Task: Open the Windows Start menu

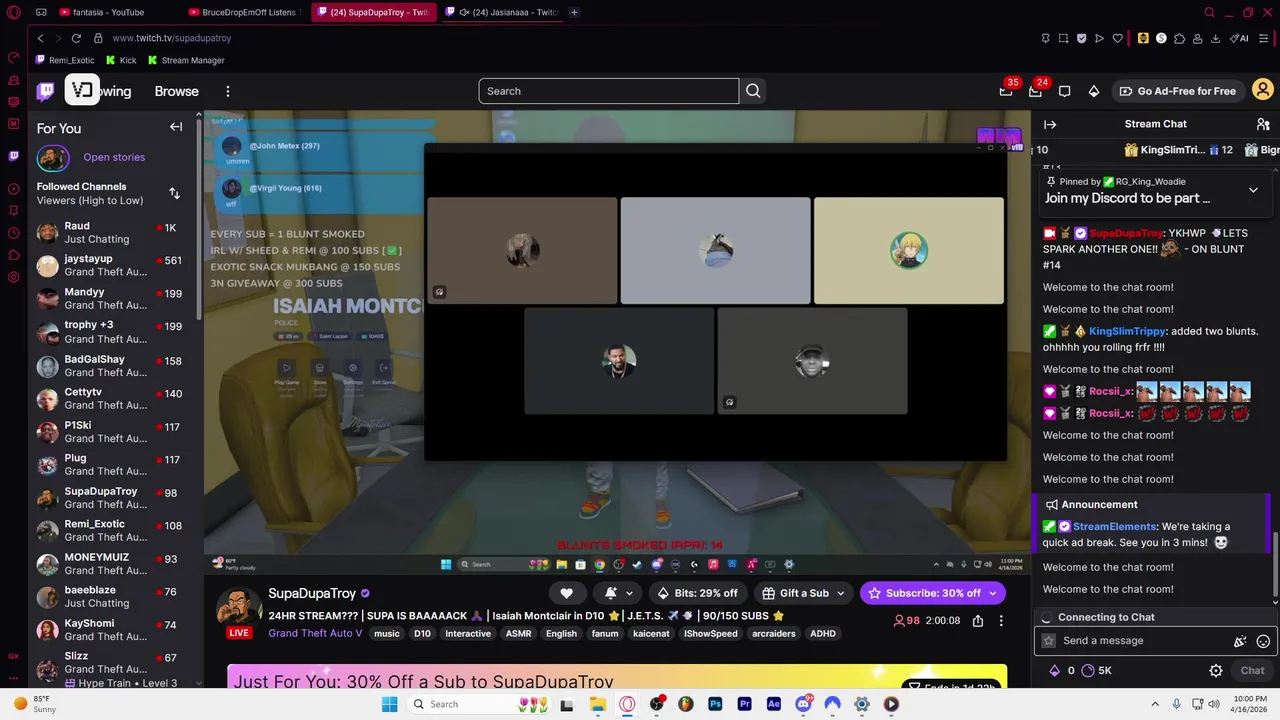Action: point(389,704)
